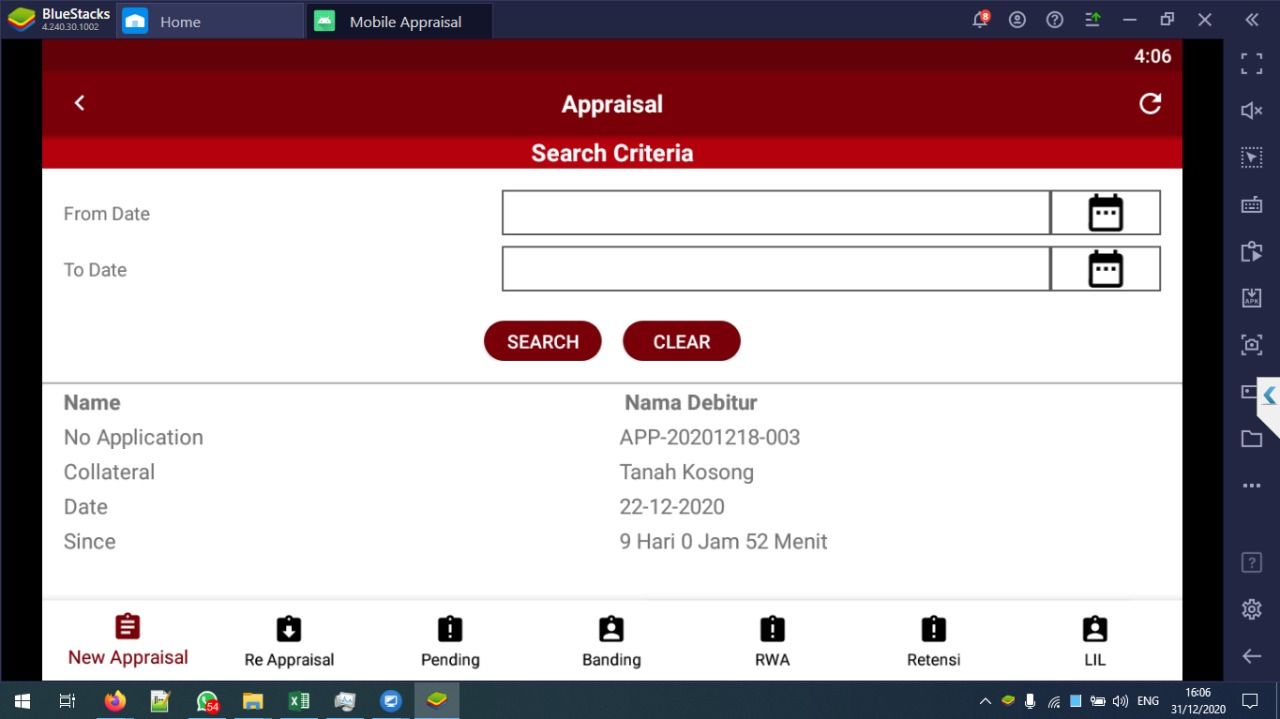The width and height of the screenshot is (1280, 719).
Task: Open the New Appraisal tab
Action: click(x=128, y=640)
